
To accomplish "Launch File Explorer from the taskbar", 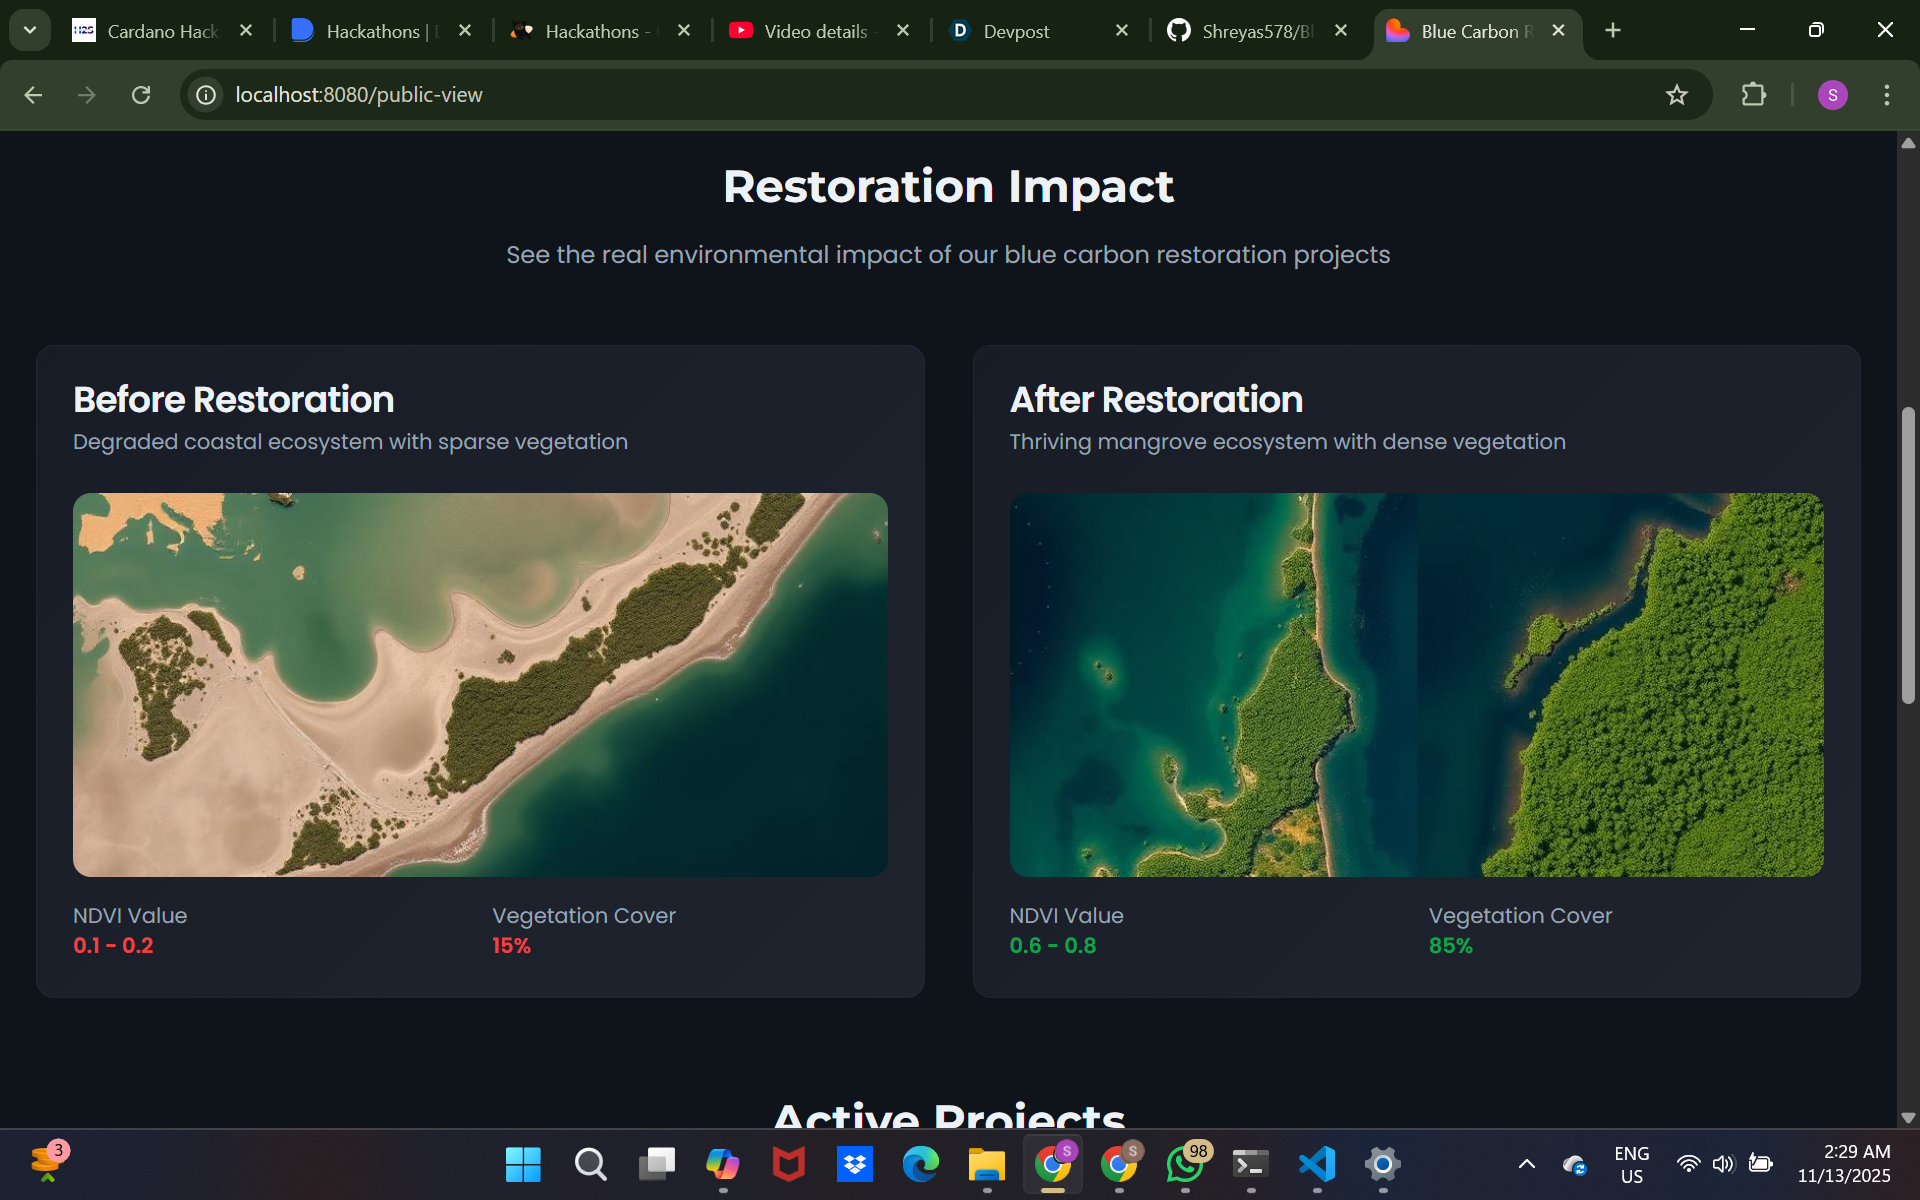I will pos(986,1164).
